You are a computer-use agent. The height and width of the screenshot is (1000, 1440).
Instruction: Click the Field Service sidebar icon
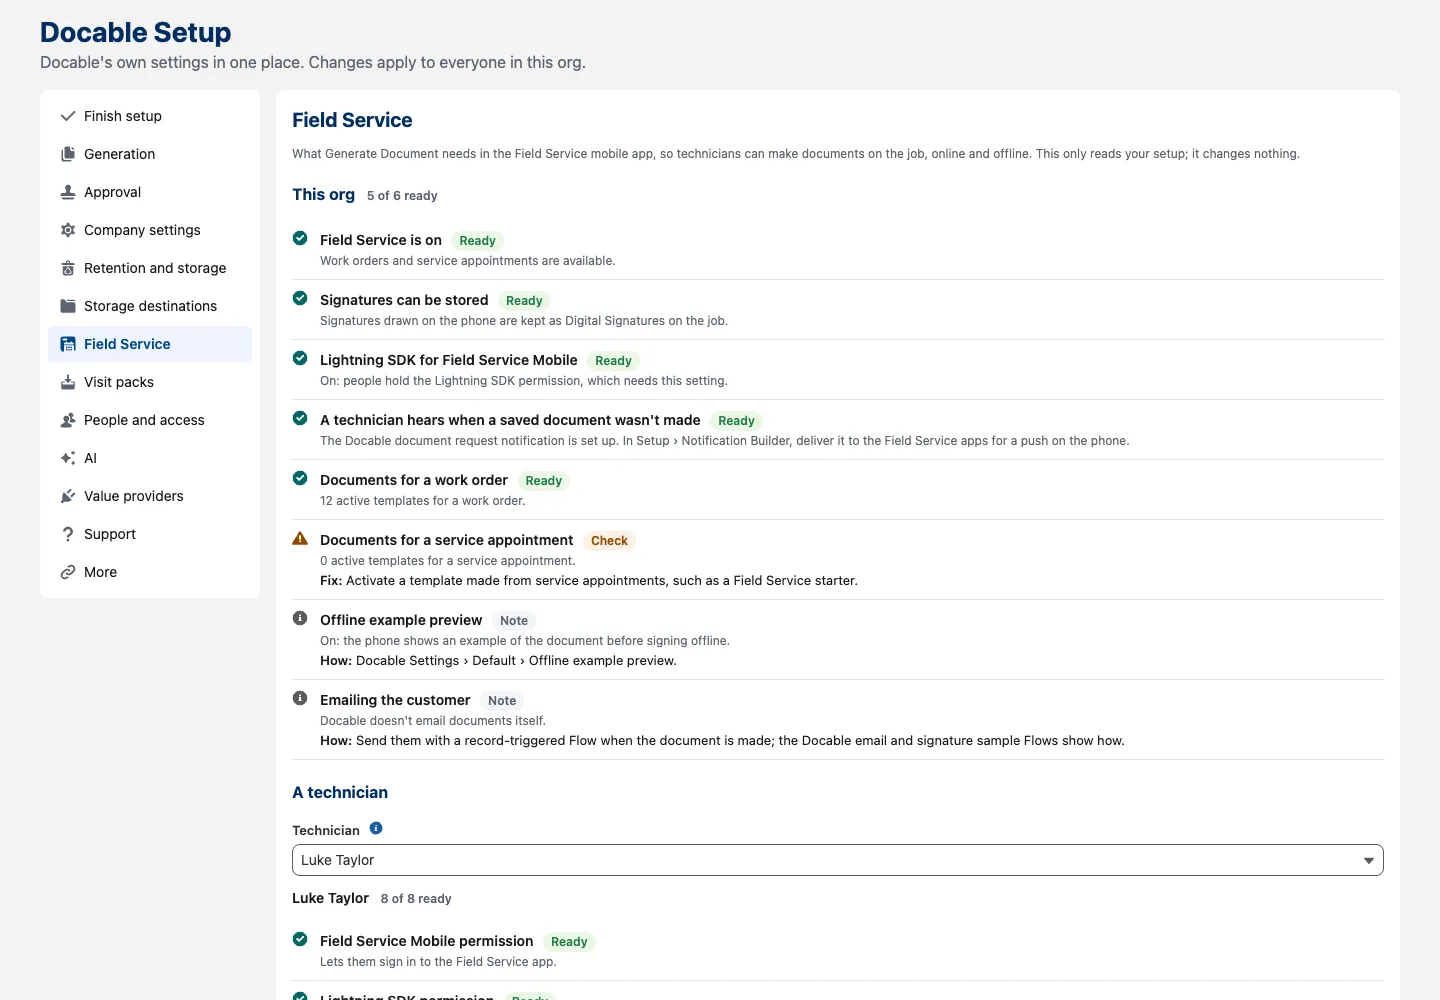(68, 344)
